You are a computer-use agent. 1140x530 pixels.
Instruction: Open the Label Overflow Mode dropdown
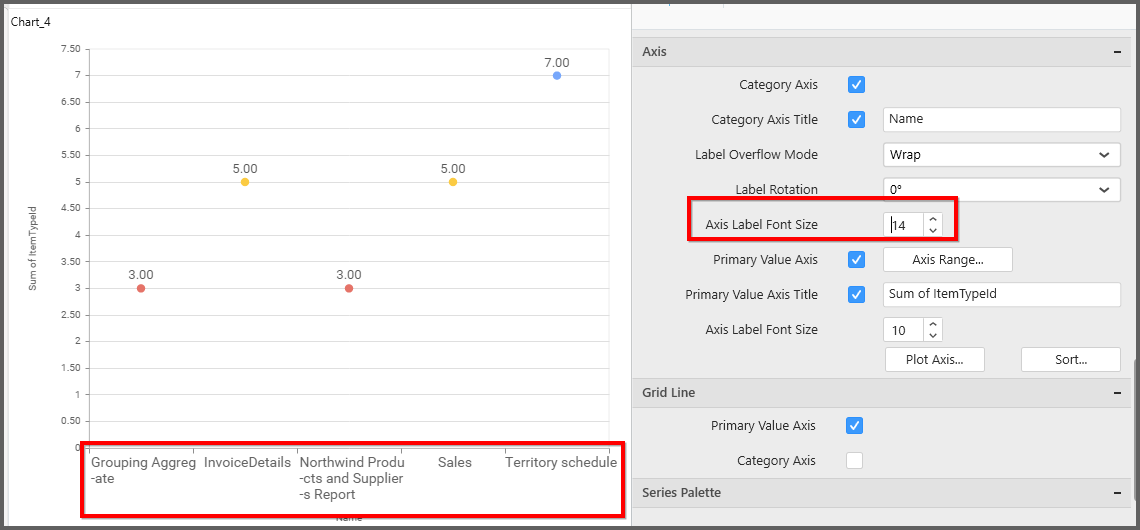tap(1001, 155)
